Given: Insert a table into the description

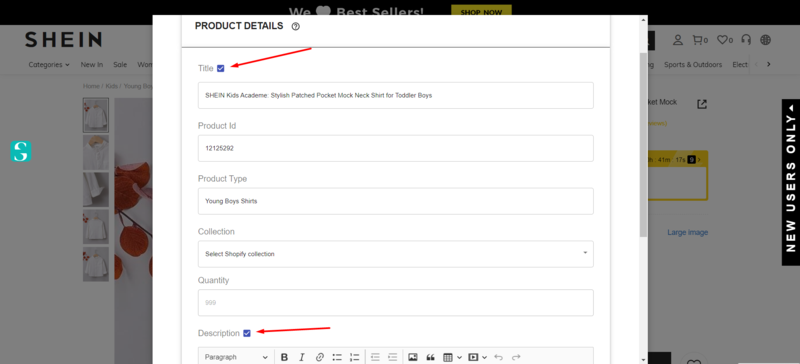Looking at the screenshot, I should [447, 357].
